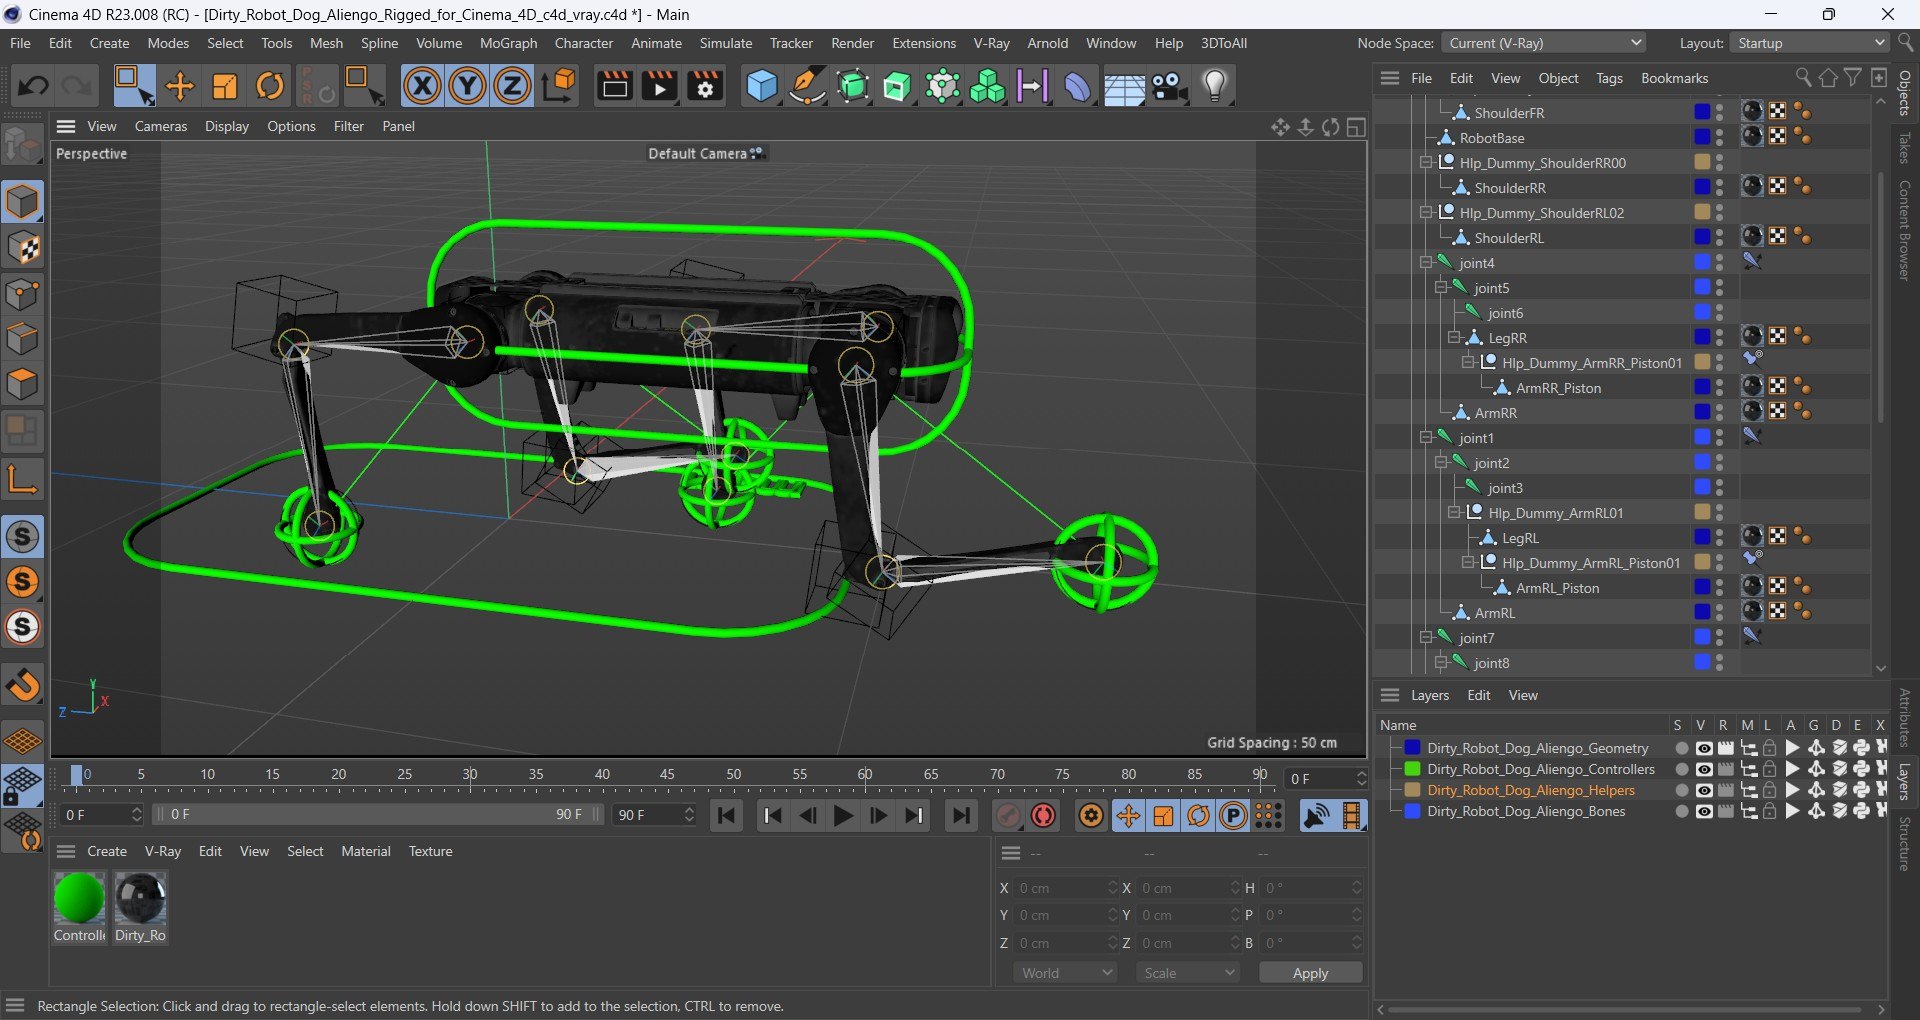Toggle the Y axis lock icon

(x=467, y=86)
